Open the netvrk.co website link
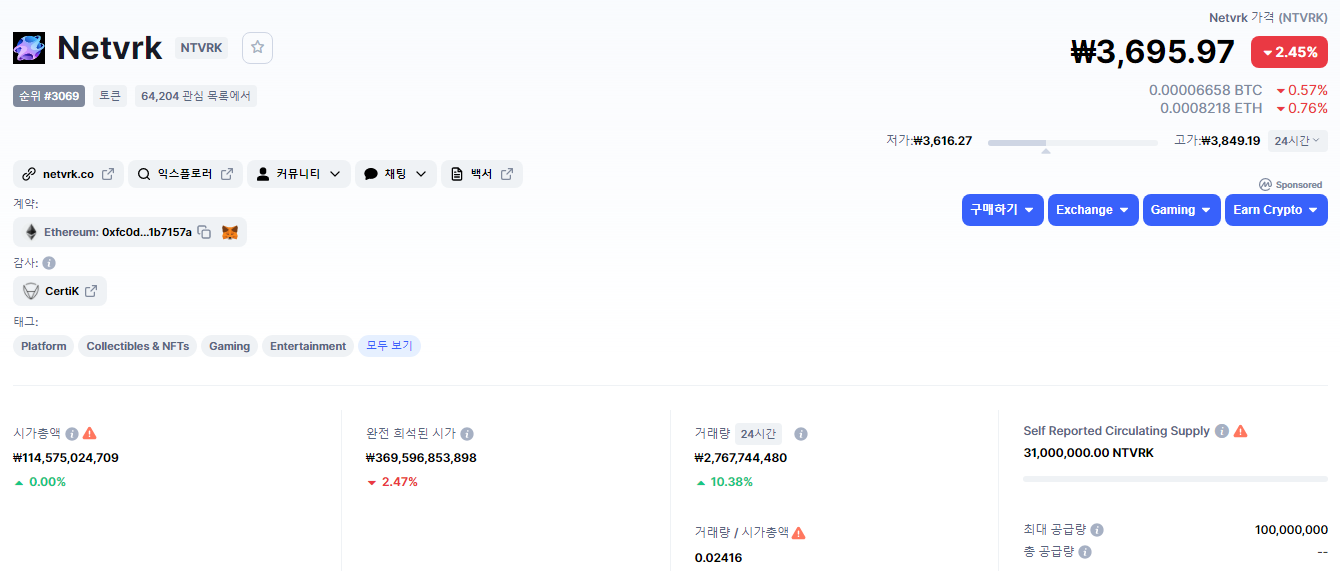The height and width of the screenshot is (582, 1340). point(68,174)
